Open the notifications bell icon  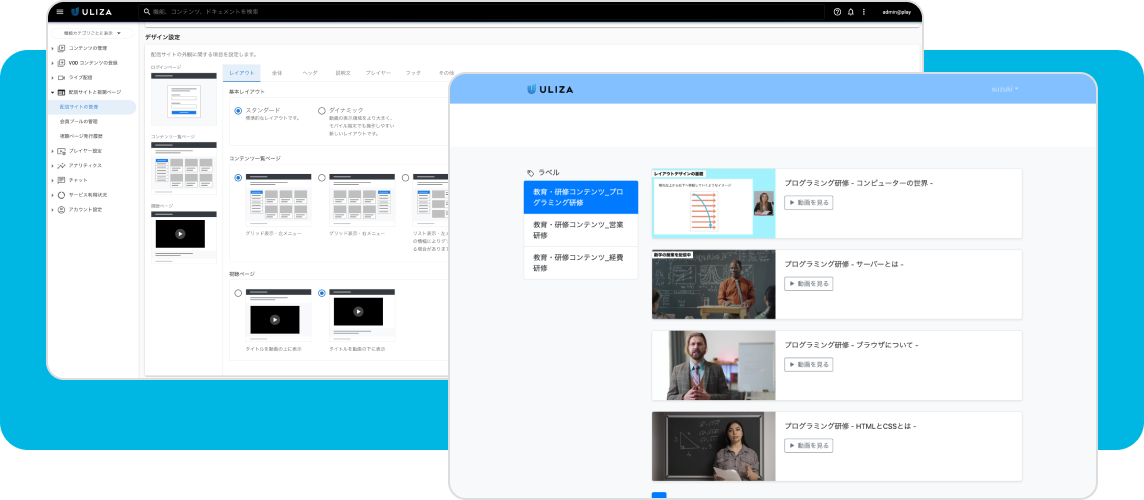pos(851,12)
